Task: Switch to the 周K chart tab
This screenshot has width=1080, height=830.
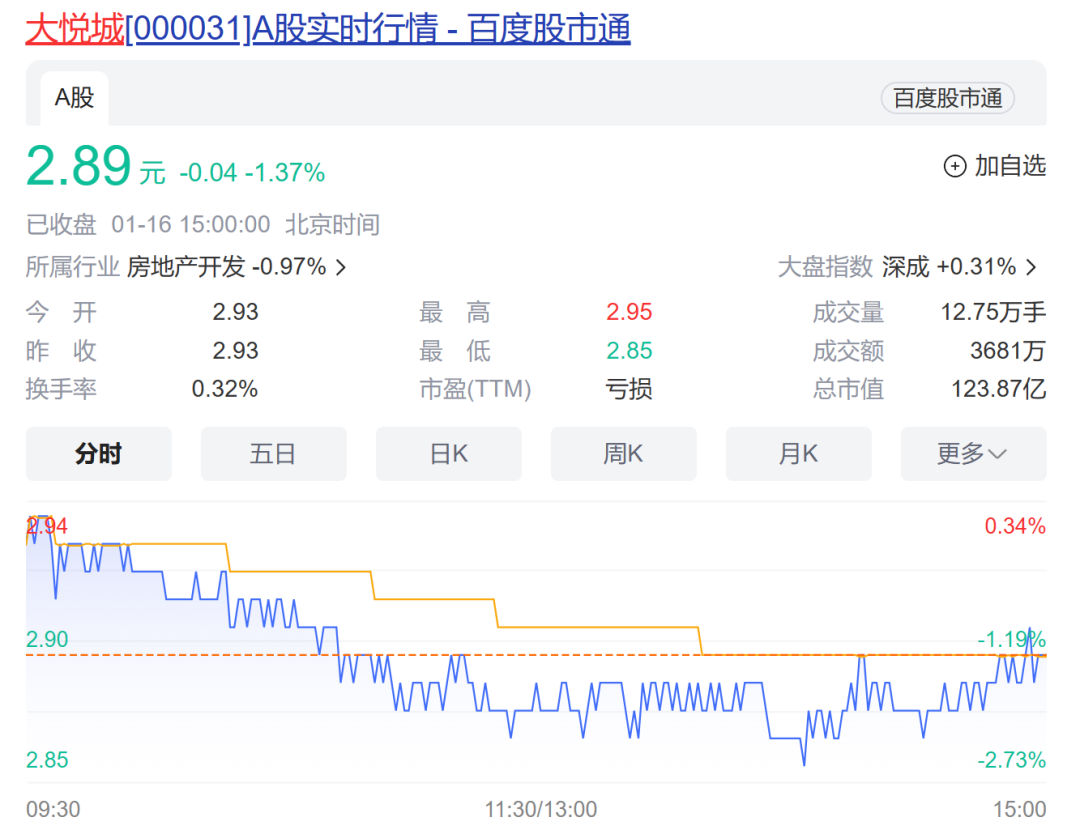Action: click(x=623, y=454)
